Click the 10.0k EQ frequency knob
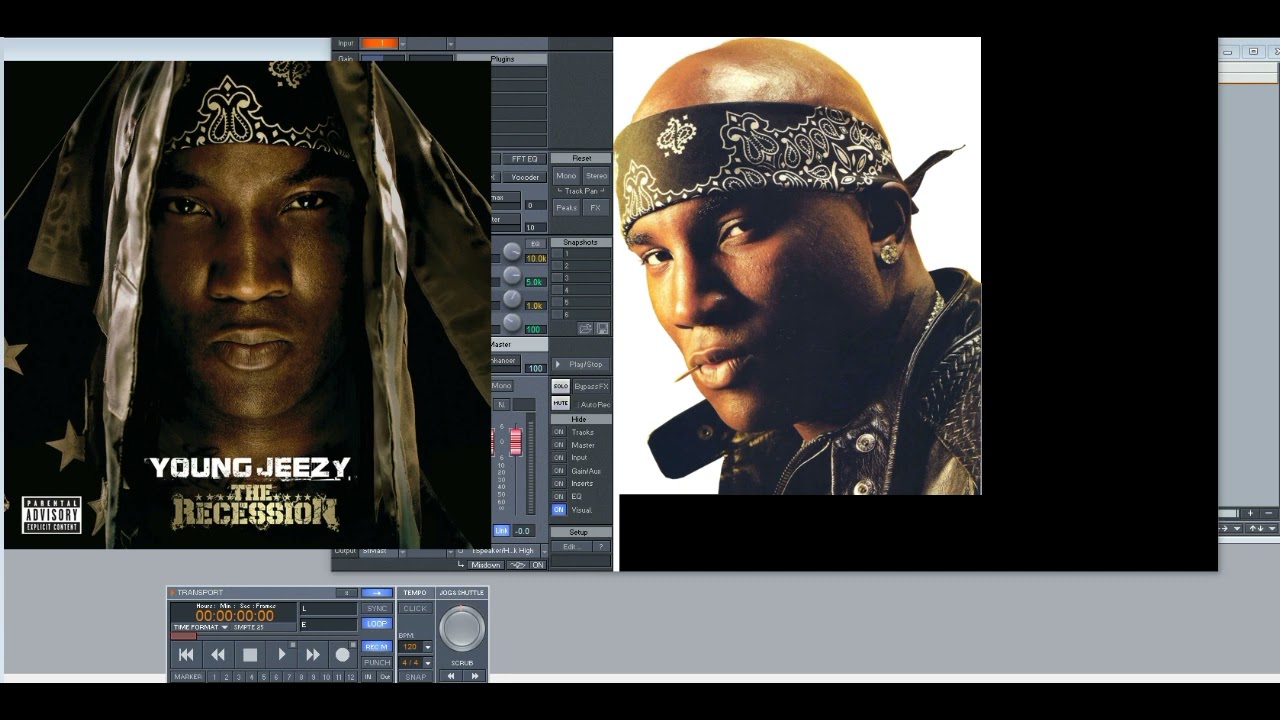1280x720 pixels. 512,252
